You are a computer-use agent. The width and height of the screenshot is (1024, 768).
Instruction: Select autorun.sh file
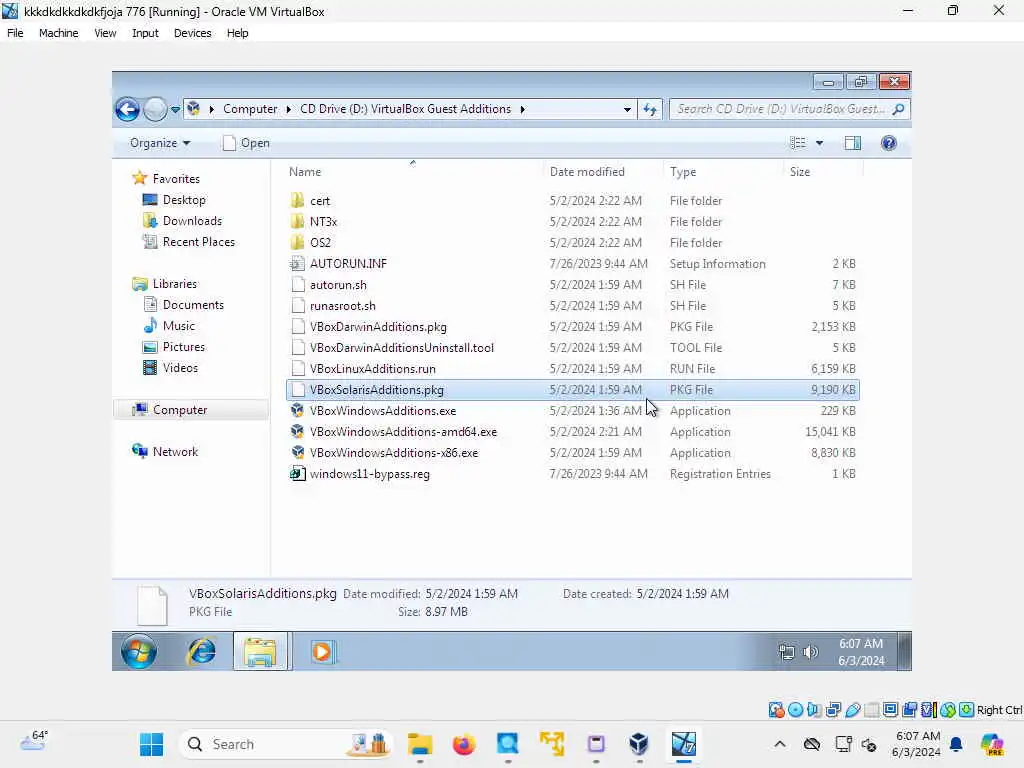(338, 285)
